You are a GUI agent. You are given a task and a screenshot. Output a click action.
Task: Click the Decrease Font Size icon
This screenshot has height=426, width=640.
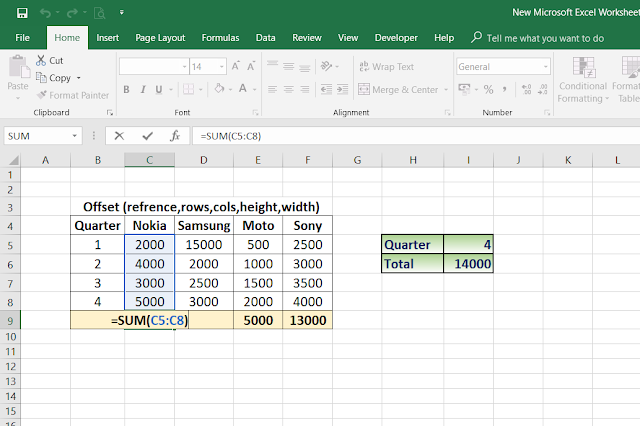(251, 66)
